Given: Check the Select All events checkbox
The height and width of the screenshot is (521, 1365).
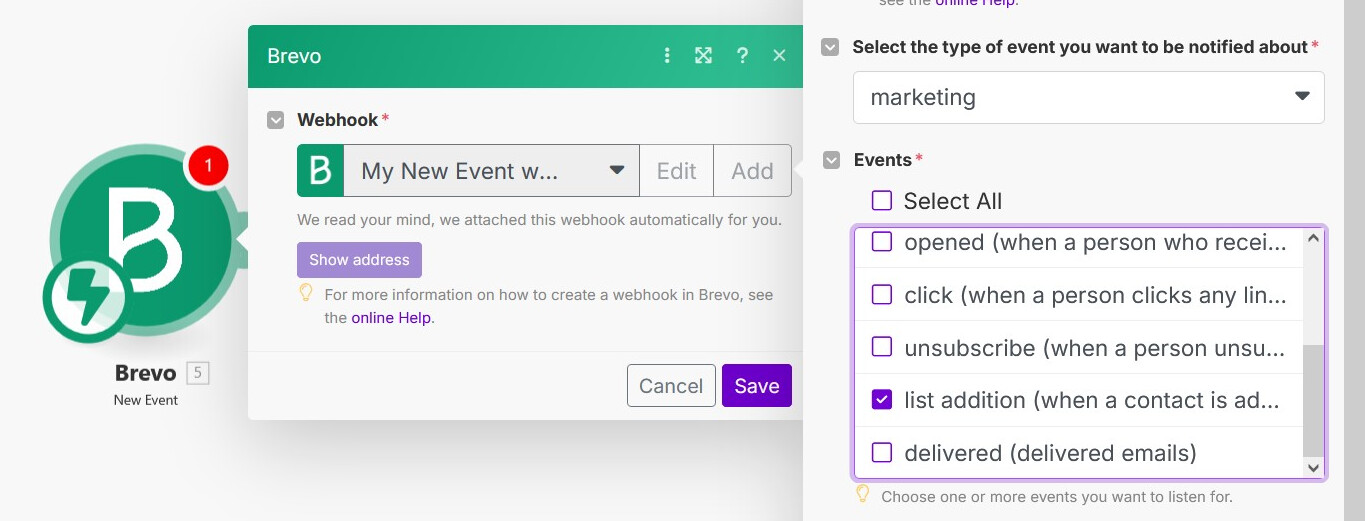Looking at the screenshot, I should pos(882,201).
